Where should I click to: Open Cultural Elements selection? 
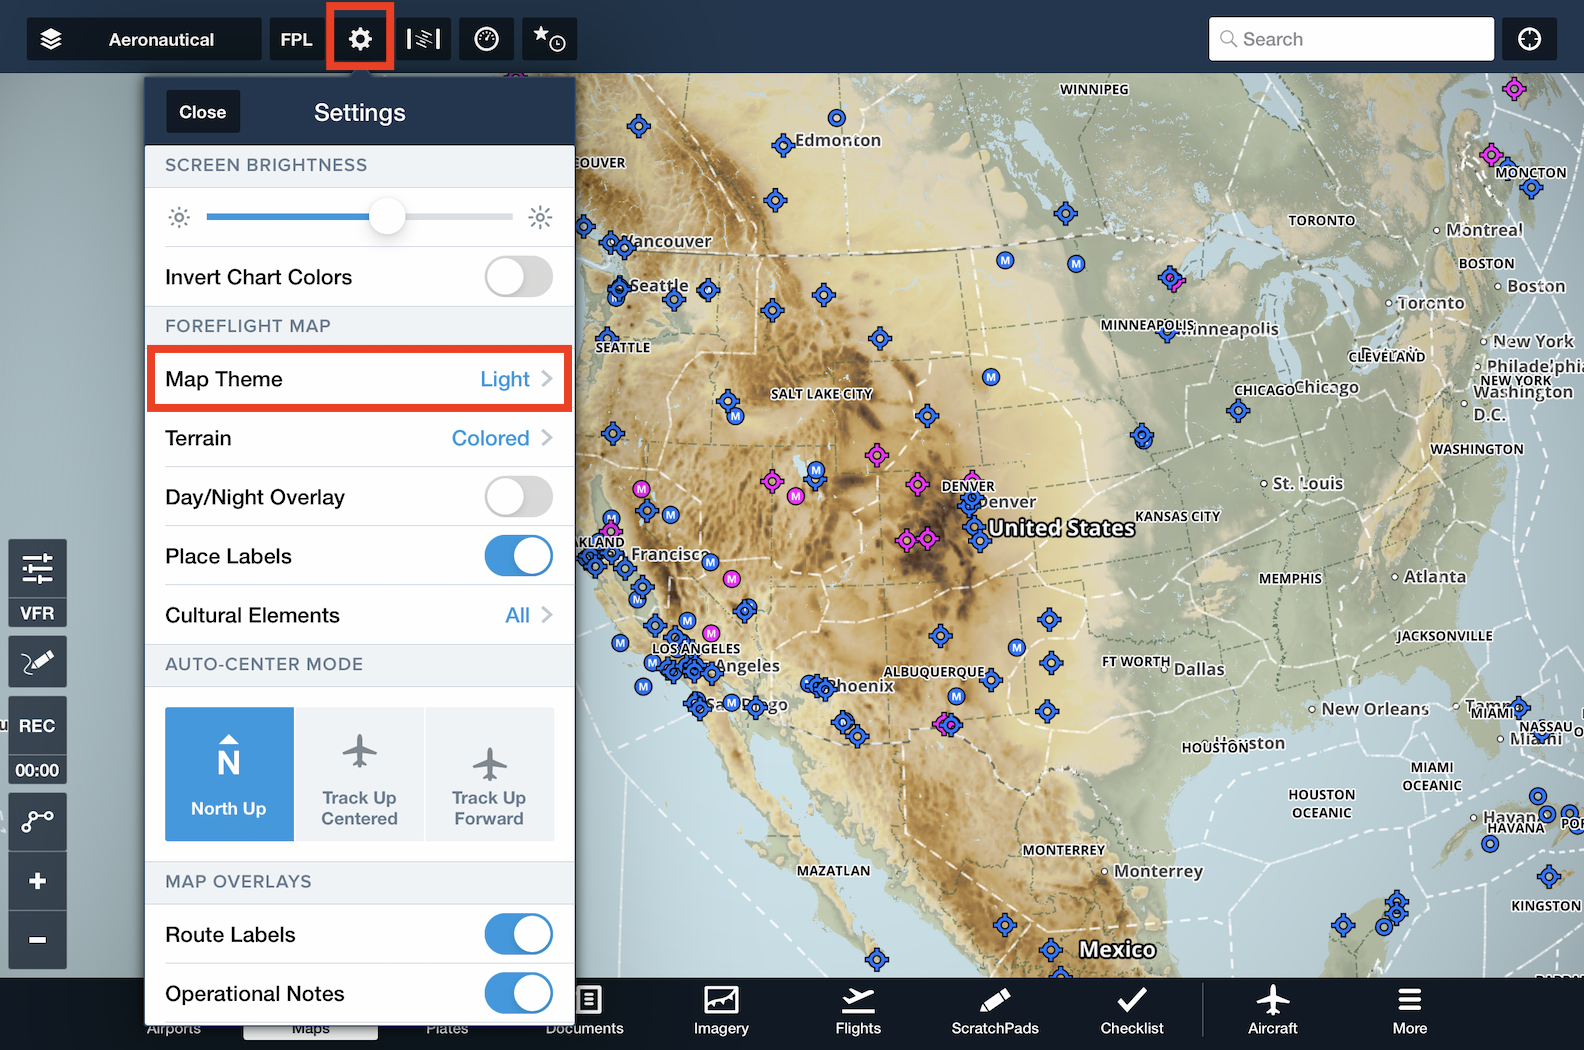pos(359,615)
